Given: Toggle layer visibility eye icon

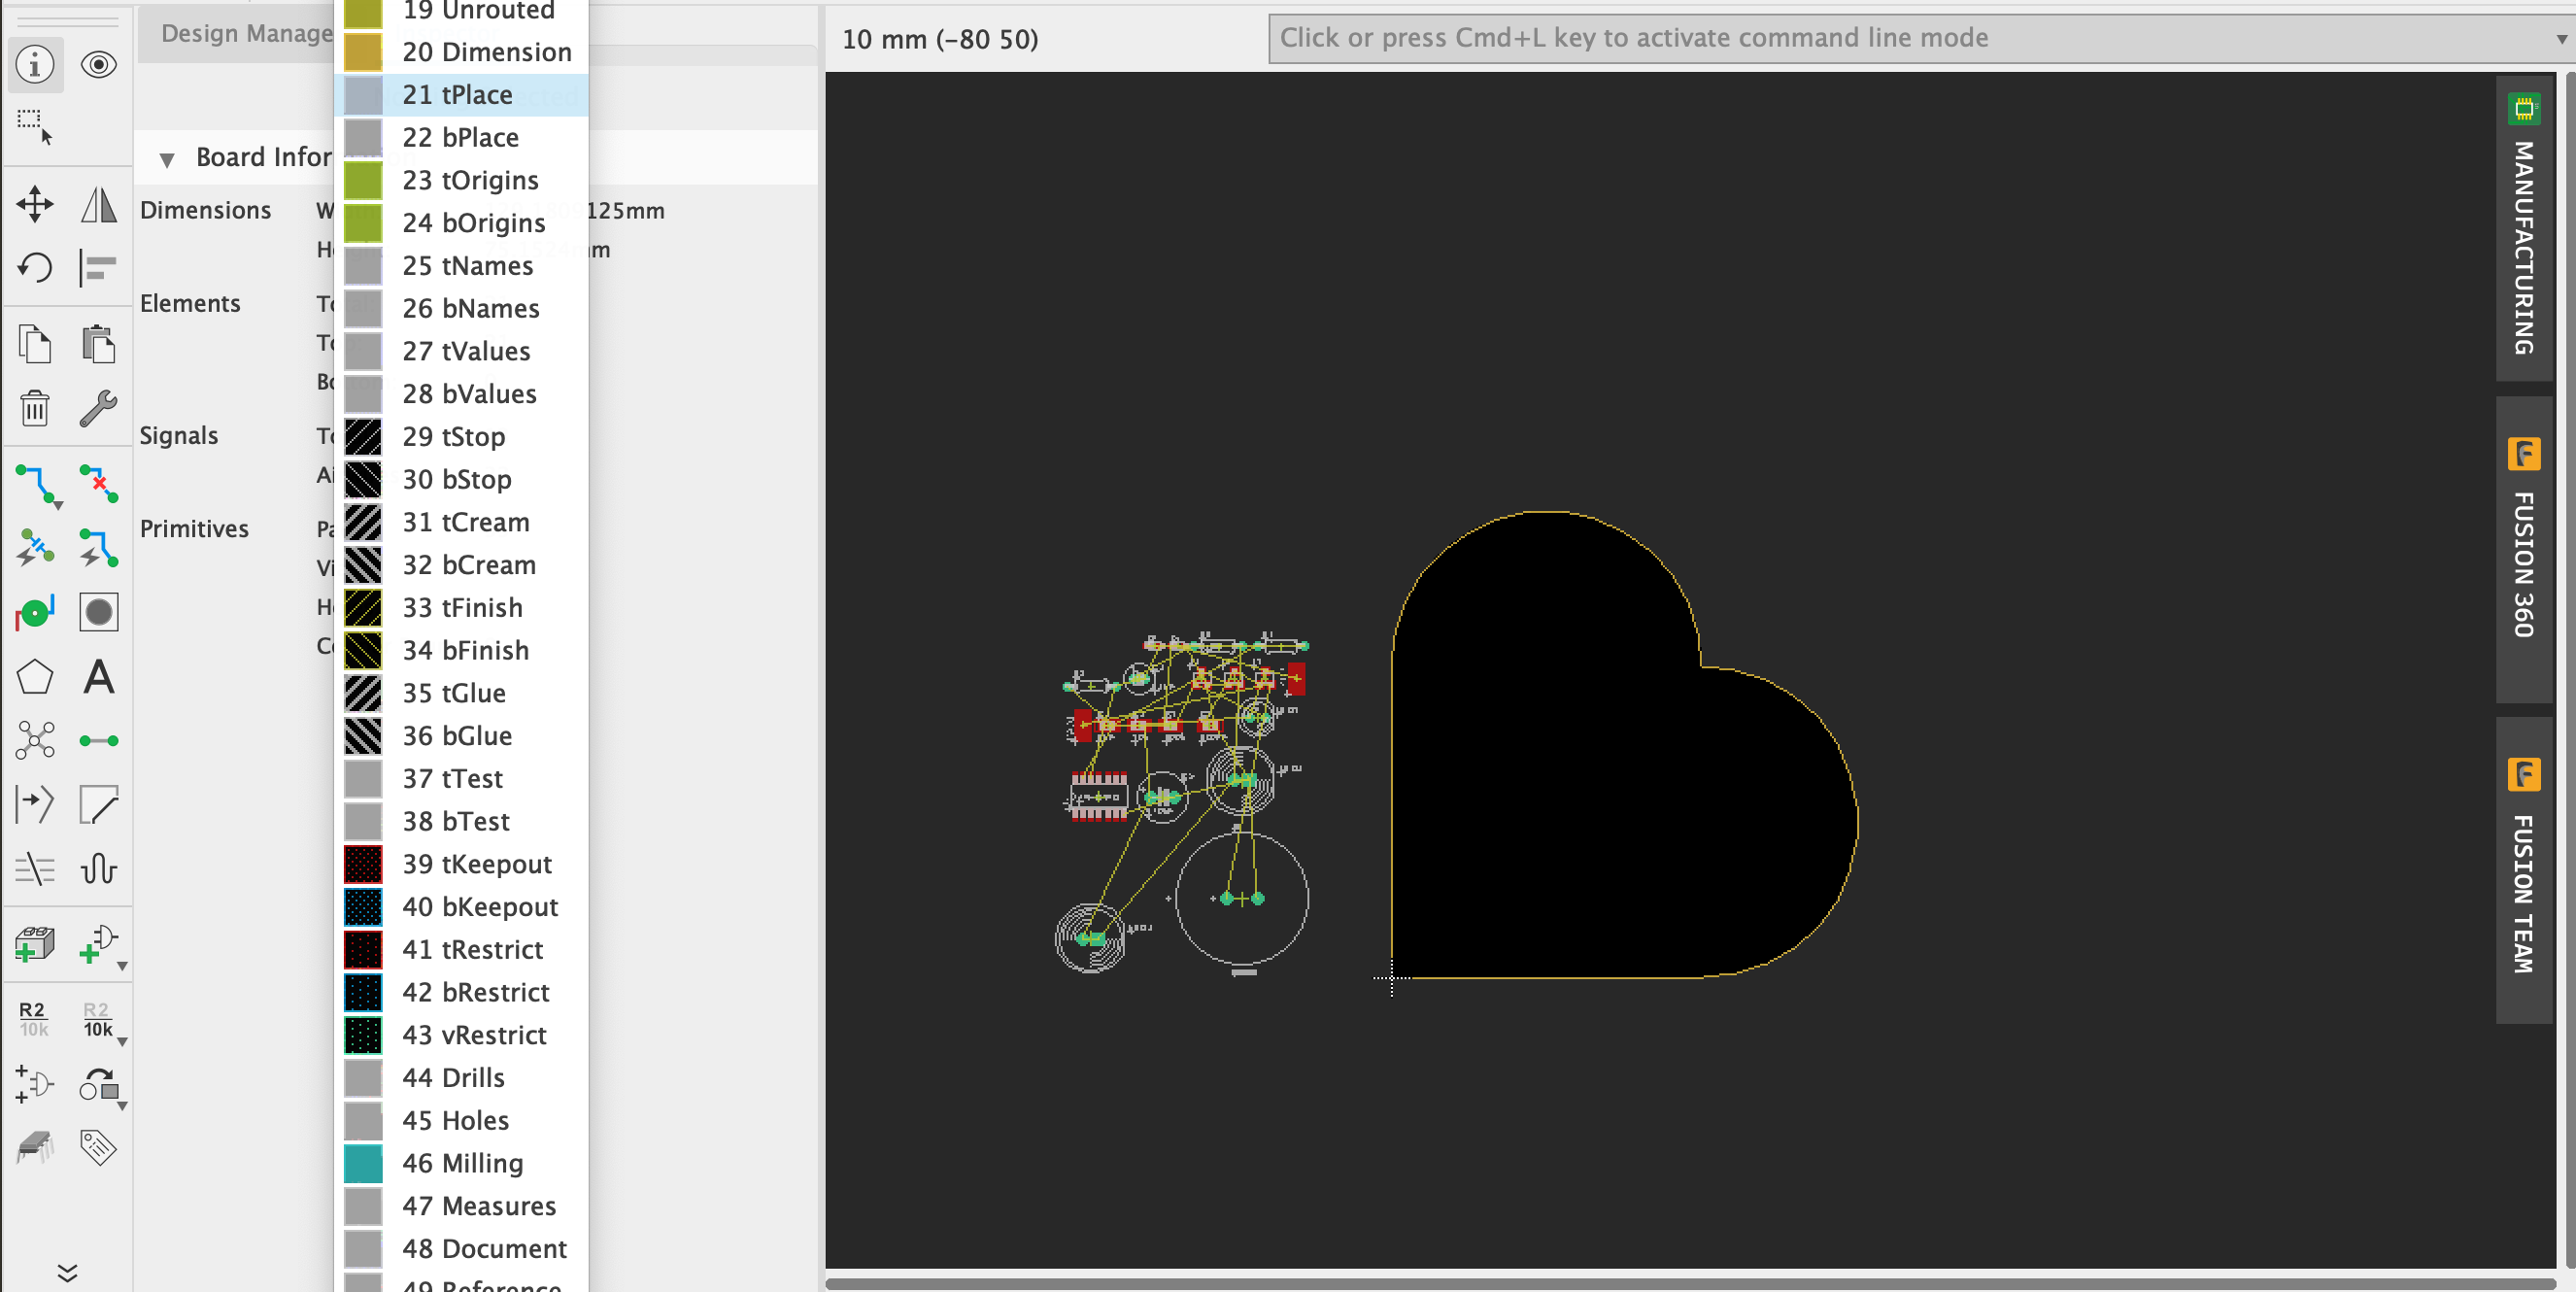Looking at the screenshot, I should tap(98, 65).
